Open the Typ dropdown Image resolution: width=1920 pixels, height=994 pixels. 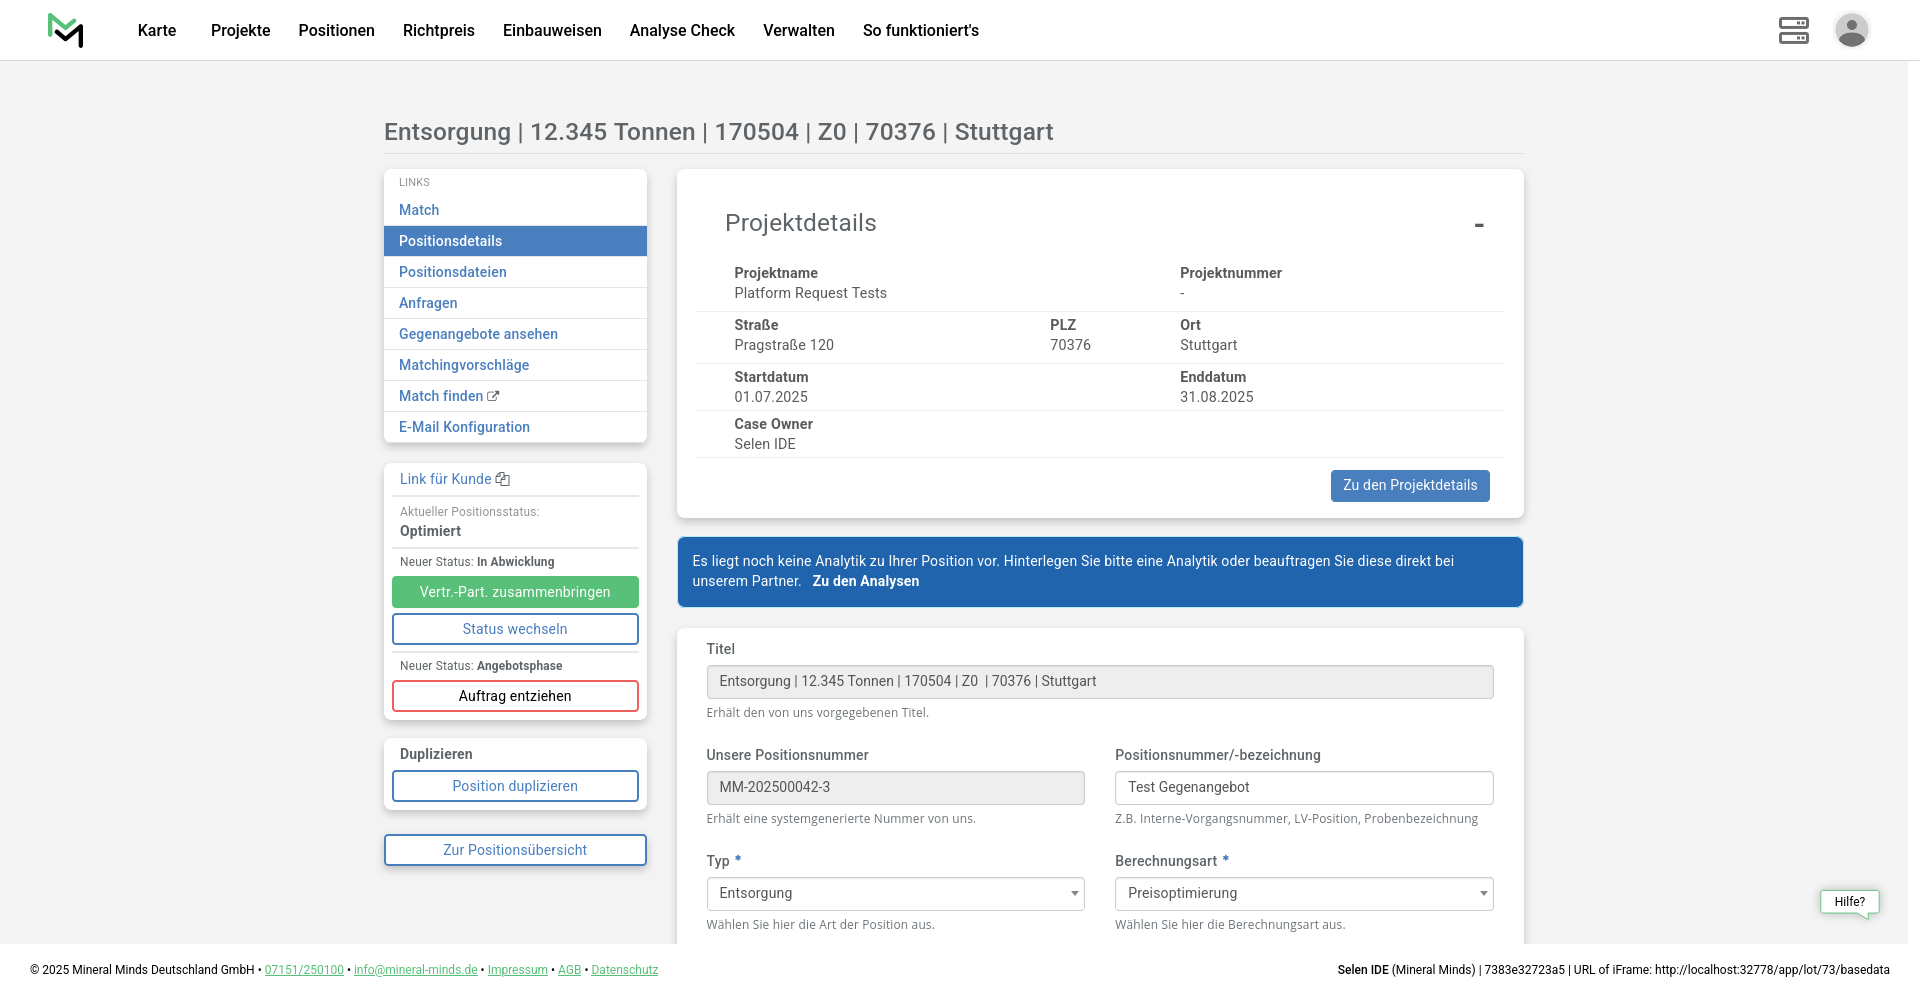895,894
